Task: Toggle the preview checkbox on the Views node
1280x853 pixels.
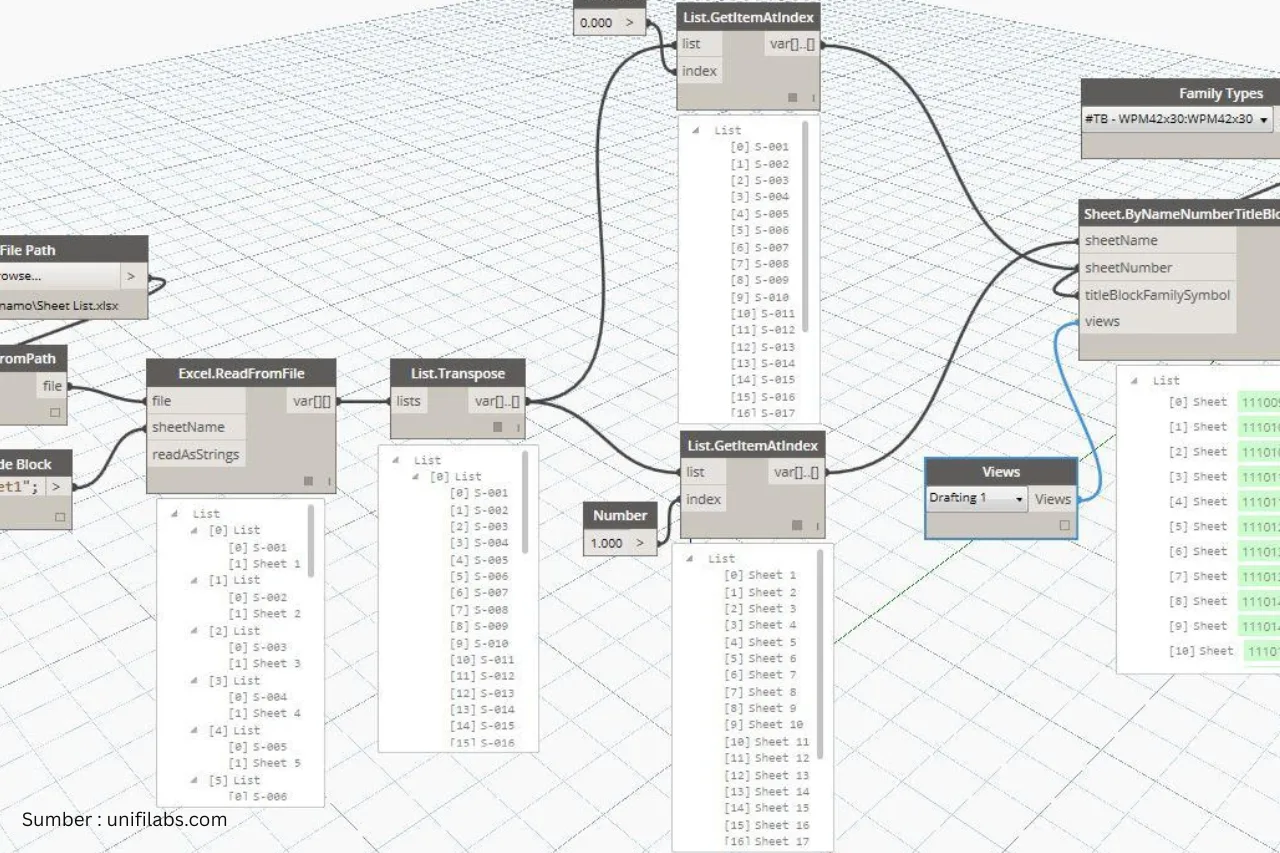Action: (1064, 525)
